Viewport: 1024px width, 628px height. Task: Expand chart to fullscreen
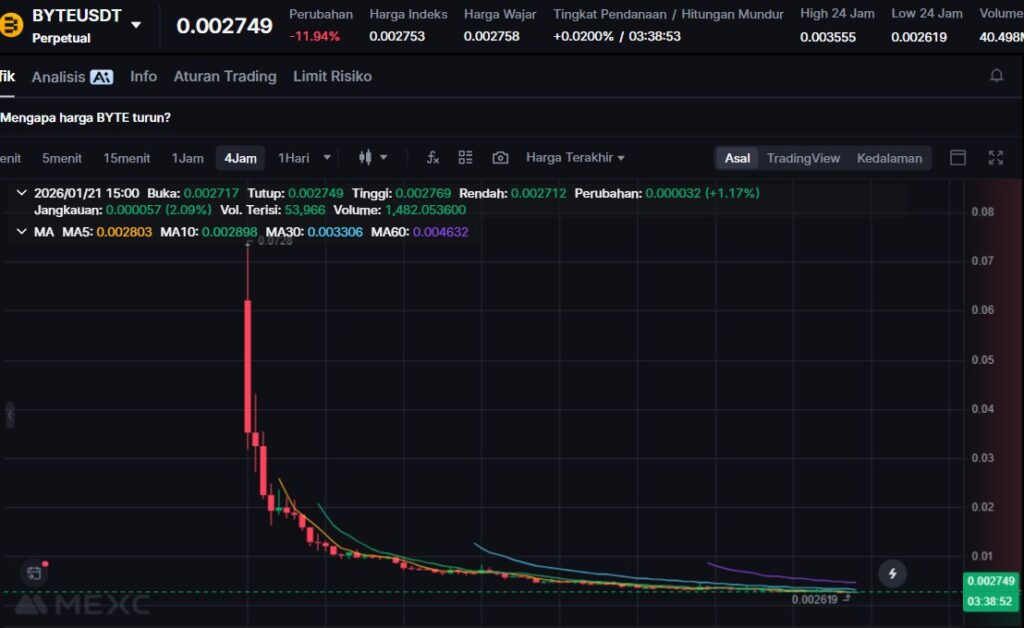coord(995,158)
